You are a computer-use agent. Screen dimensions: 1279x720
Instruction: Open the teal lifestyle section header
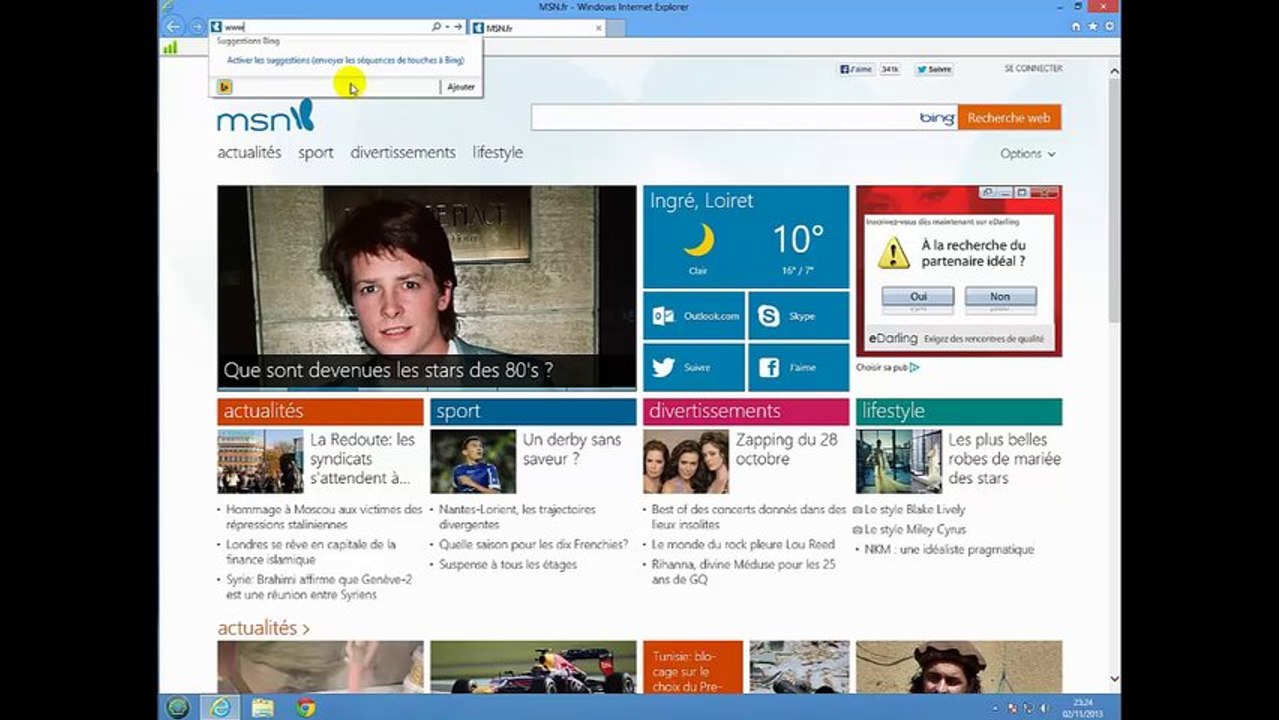pos(959,412)
